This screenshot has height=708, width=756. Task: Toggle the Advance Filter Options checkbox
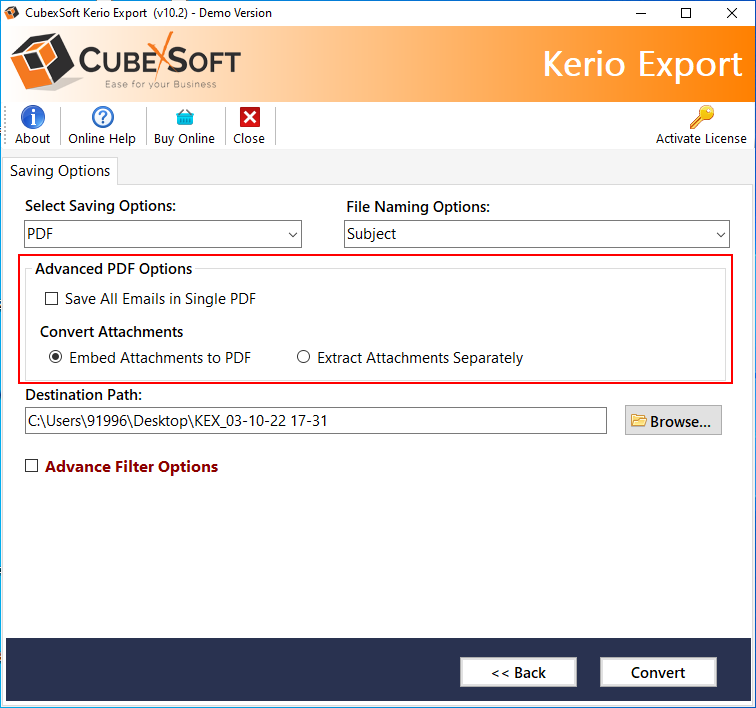coord(32,466)
